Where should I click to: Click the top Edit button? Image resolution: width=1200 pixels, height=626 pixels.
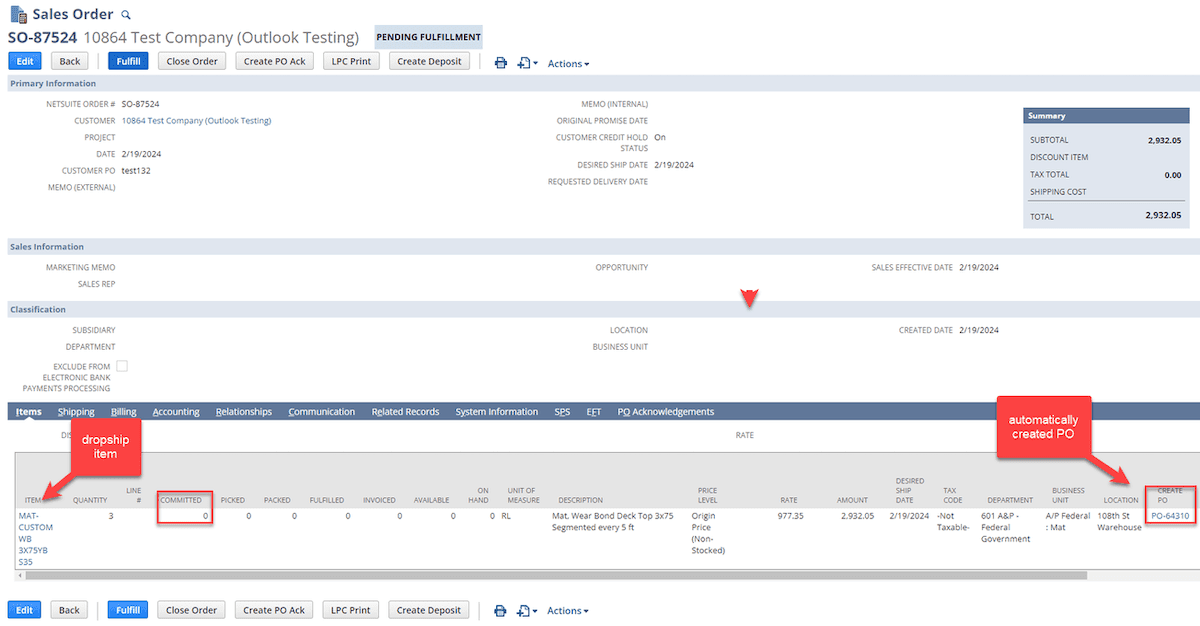tap(25, 61)
